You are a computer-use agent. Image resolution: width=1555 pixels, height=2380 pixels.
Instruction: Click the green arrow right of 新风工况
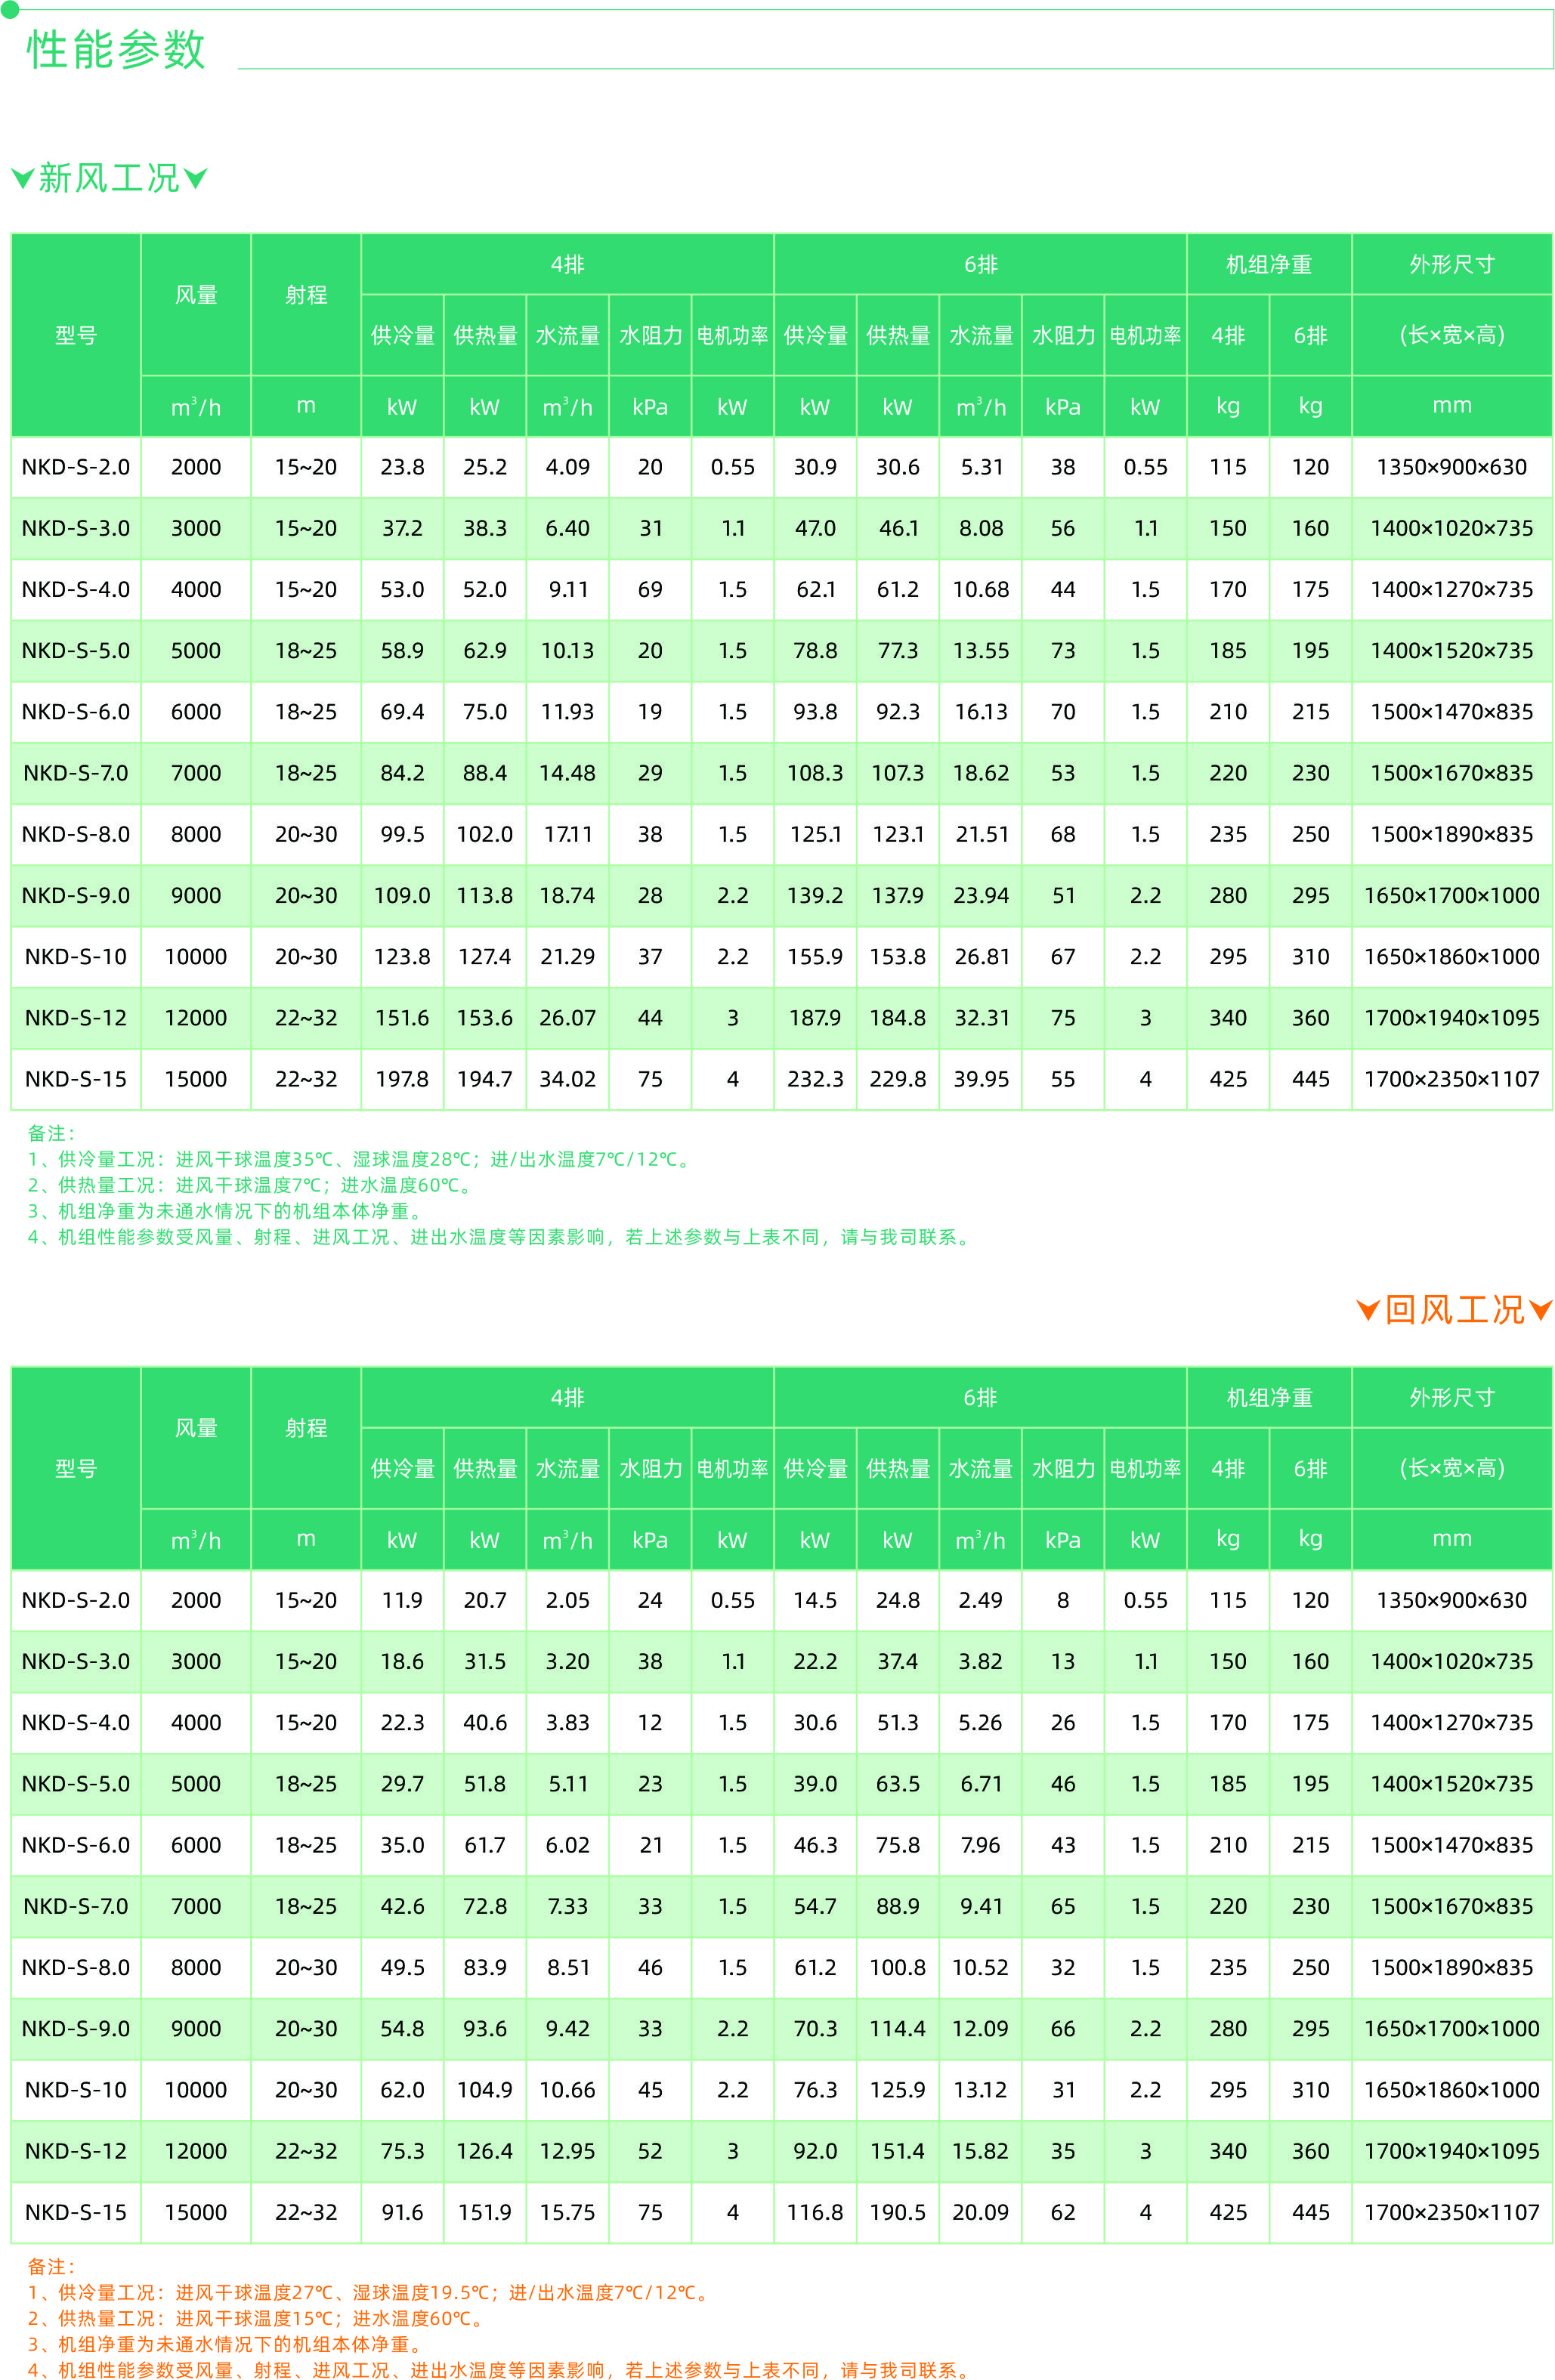196,179
